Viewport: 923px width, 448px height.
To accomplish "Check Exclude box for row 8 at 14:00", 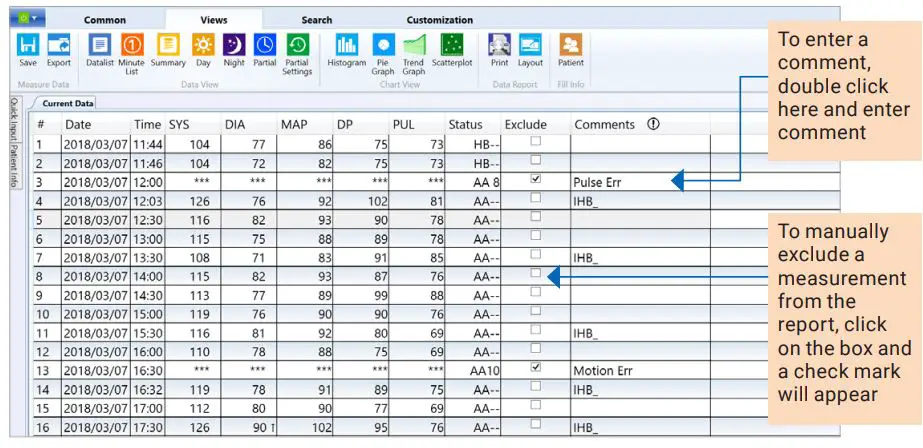I will tap(535, 273).
